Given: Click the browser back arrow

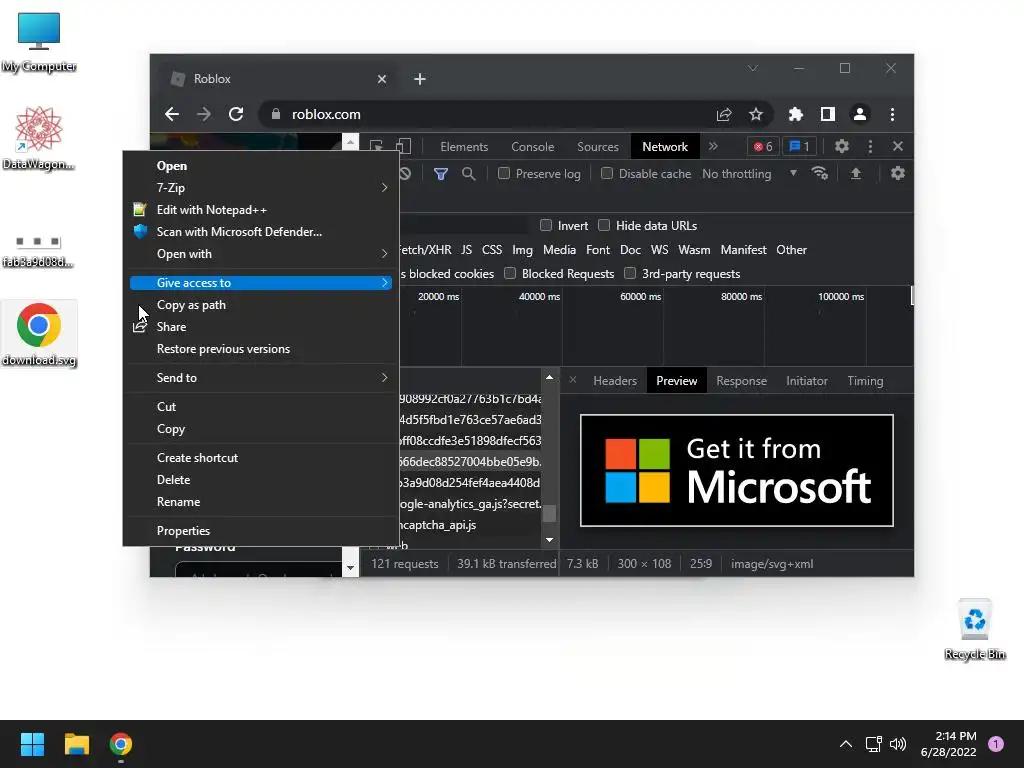Looking at the screenshot, I should click(172, 114).
